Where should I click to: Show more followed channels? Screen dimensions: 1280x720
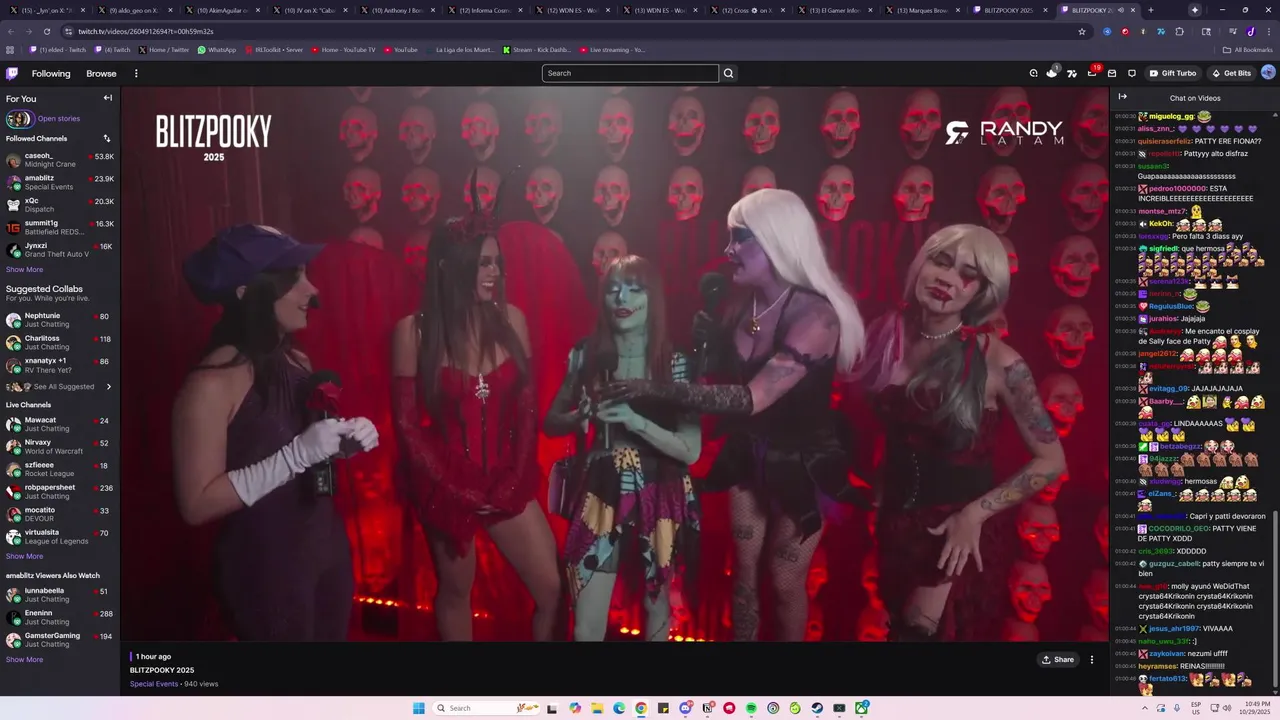pos(24,269)
